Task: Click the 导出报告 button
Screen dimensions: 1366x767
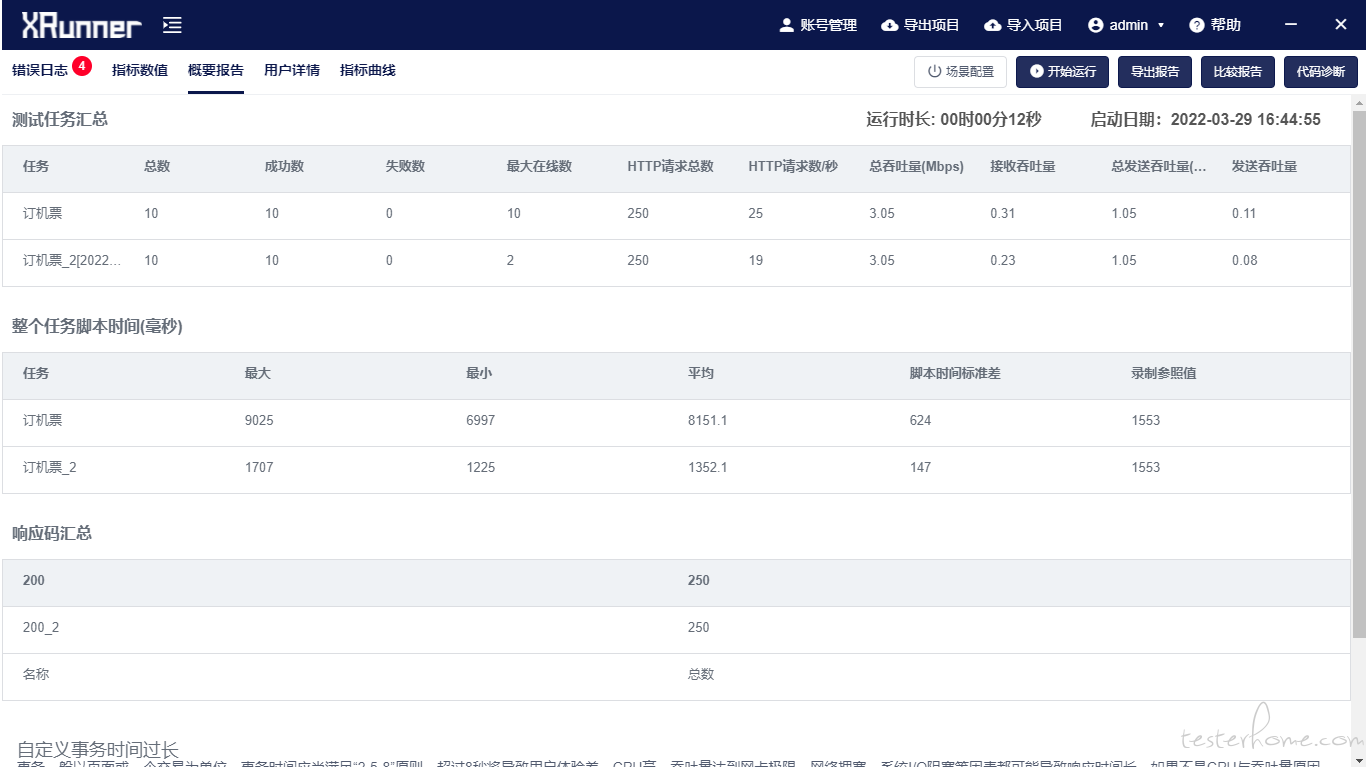Action: 1155,72
